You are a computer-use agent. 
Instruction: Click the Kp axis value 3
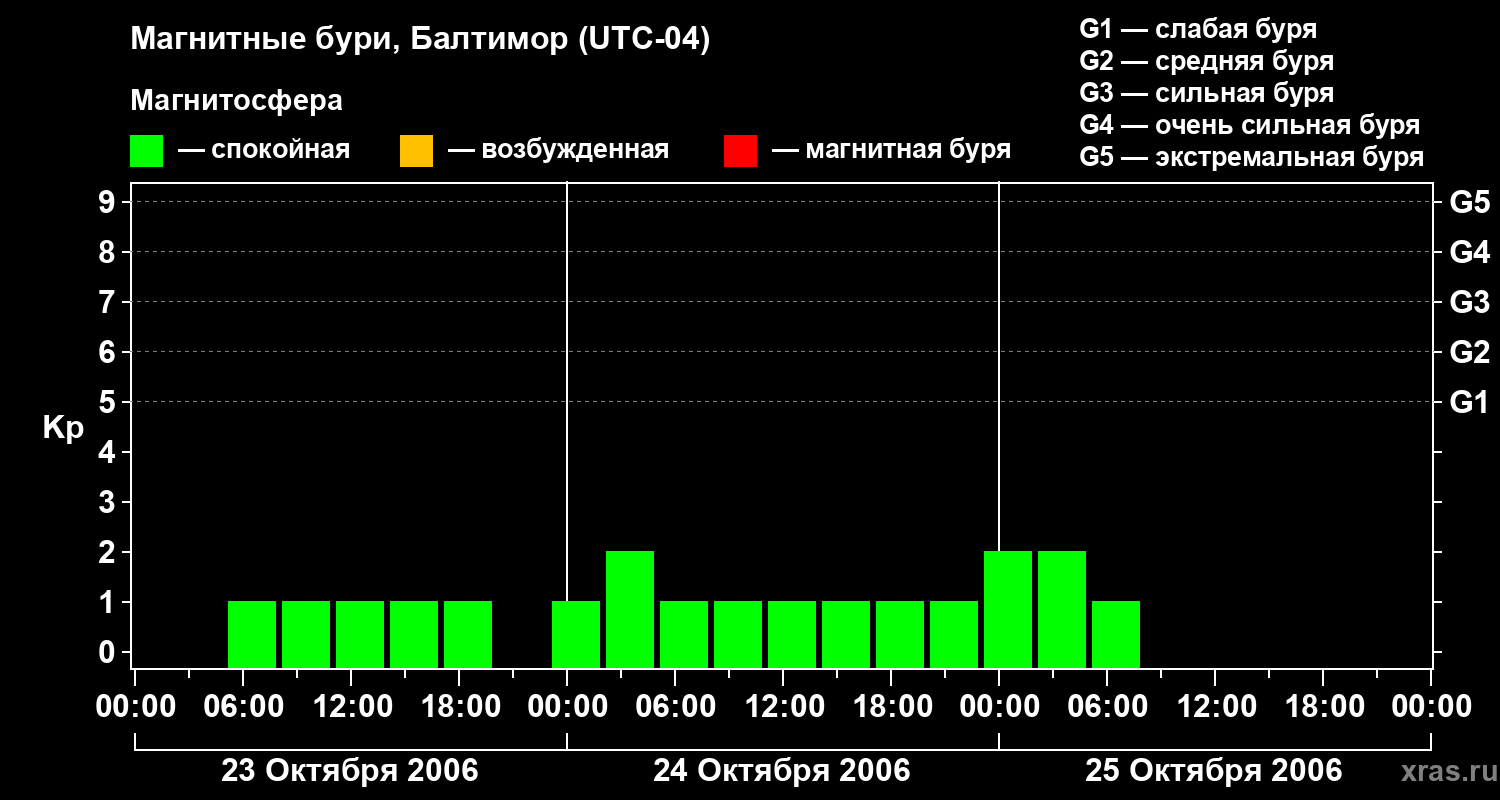coord(109,502)
